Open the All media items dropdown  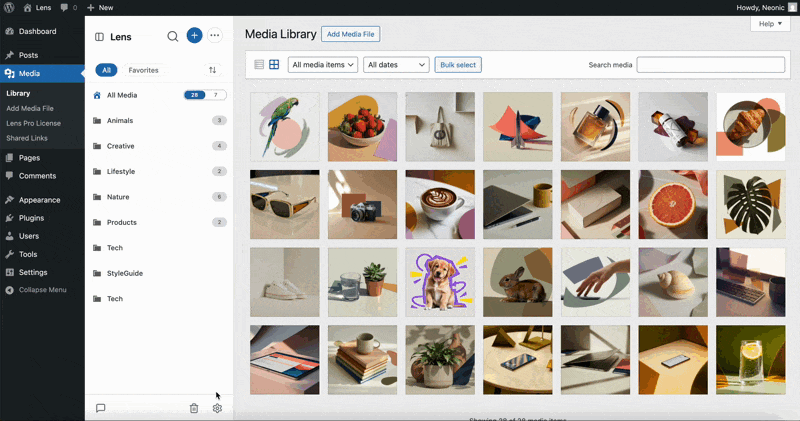[323, 65]
